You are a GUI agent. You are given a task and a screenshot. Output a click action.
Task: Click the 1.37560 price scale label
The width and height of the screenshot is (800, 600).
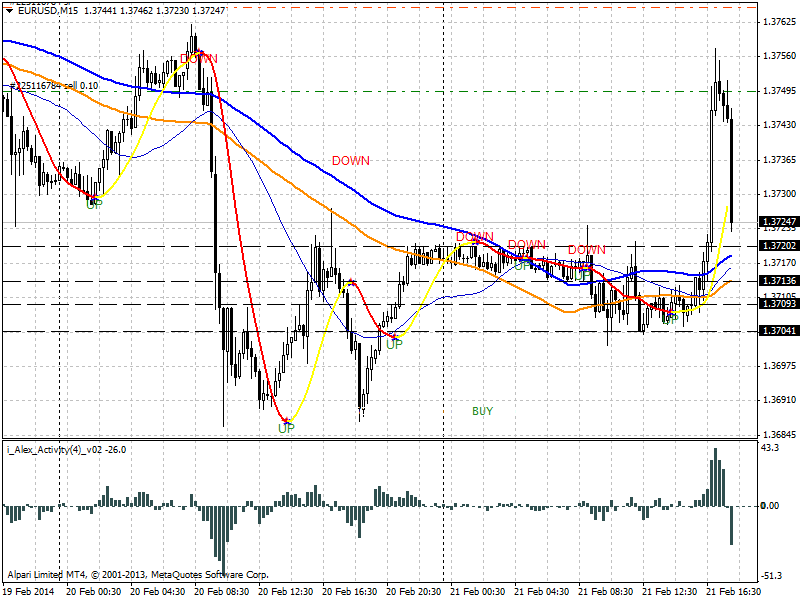click(779, 56)
